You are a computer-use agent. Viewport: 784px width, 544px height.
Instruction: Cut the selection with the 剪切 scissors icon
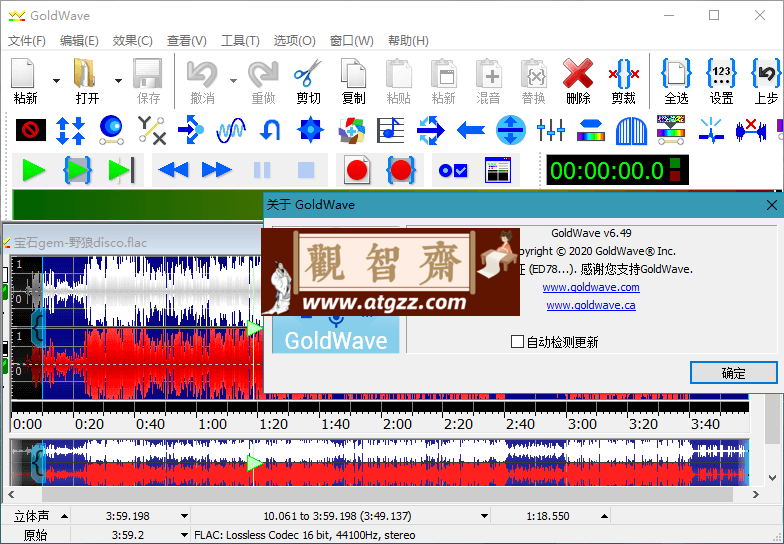click(x=308, y=74)
